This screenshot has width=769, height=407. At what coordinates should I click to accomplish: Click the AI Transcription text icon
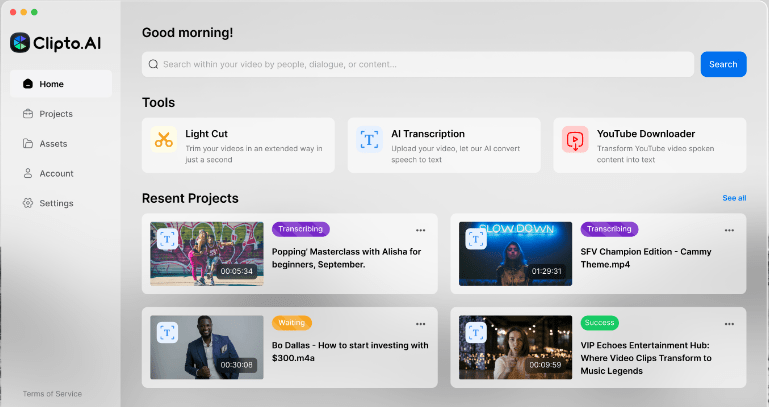pyautogui.click(x=369, y=139)
